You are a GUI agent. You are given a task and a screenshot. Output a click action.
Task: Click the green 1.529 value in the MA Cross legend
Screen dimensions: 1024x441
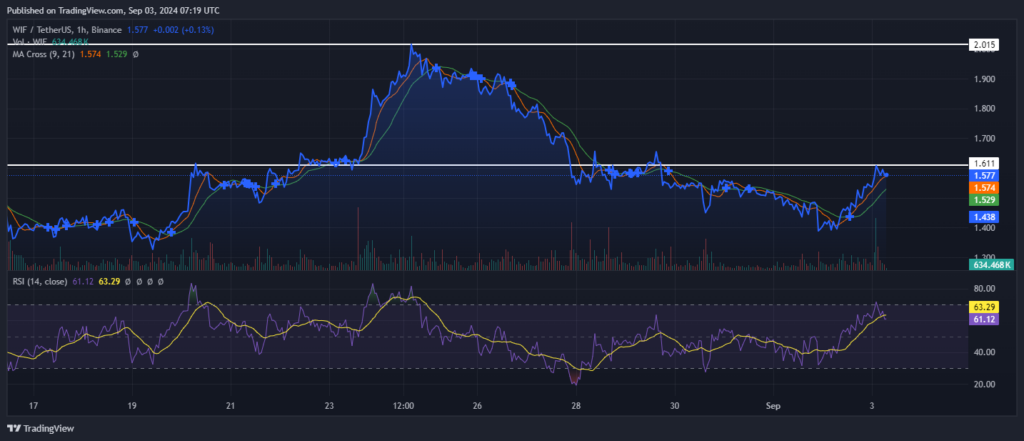[x=115, y=54]
